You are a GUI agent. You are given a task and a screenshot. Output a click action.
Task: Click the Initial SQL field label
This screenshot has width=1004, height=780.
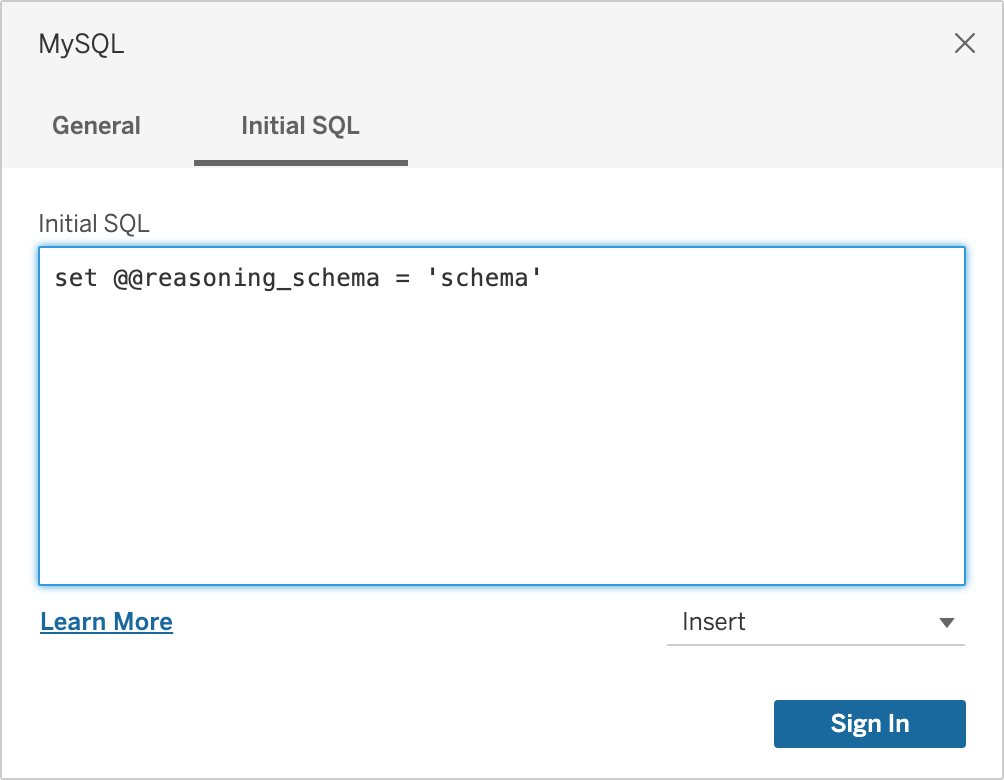tap(94, 223)
